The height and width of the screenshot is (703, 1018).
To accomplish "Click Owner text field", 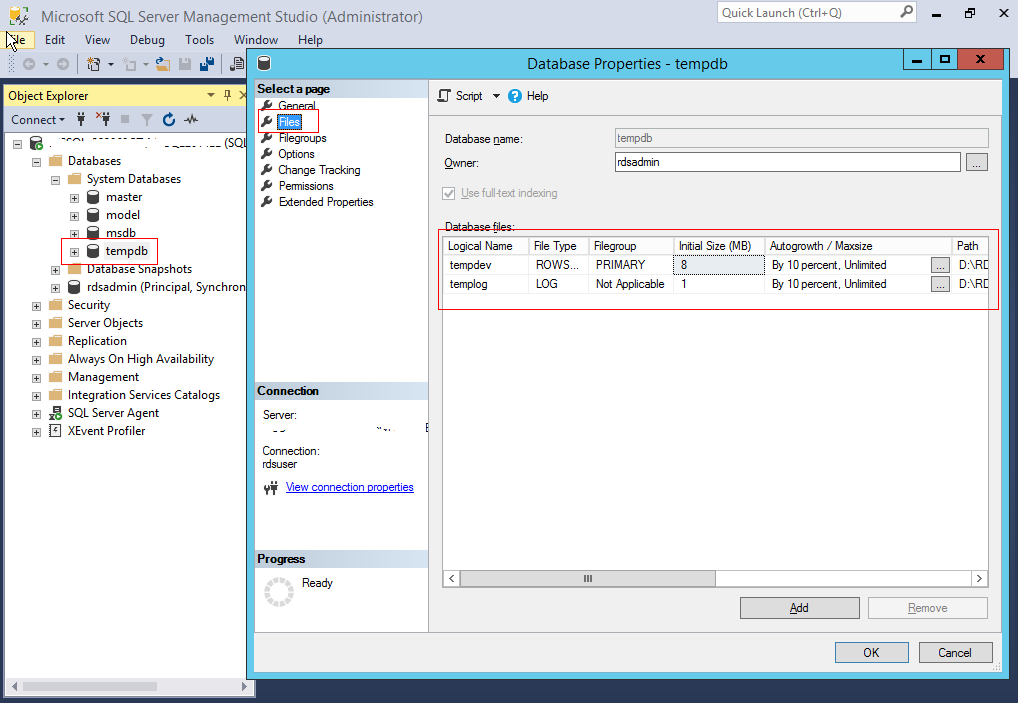I will click(787, 162).
